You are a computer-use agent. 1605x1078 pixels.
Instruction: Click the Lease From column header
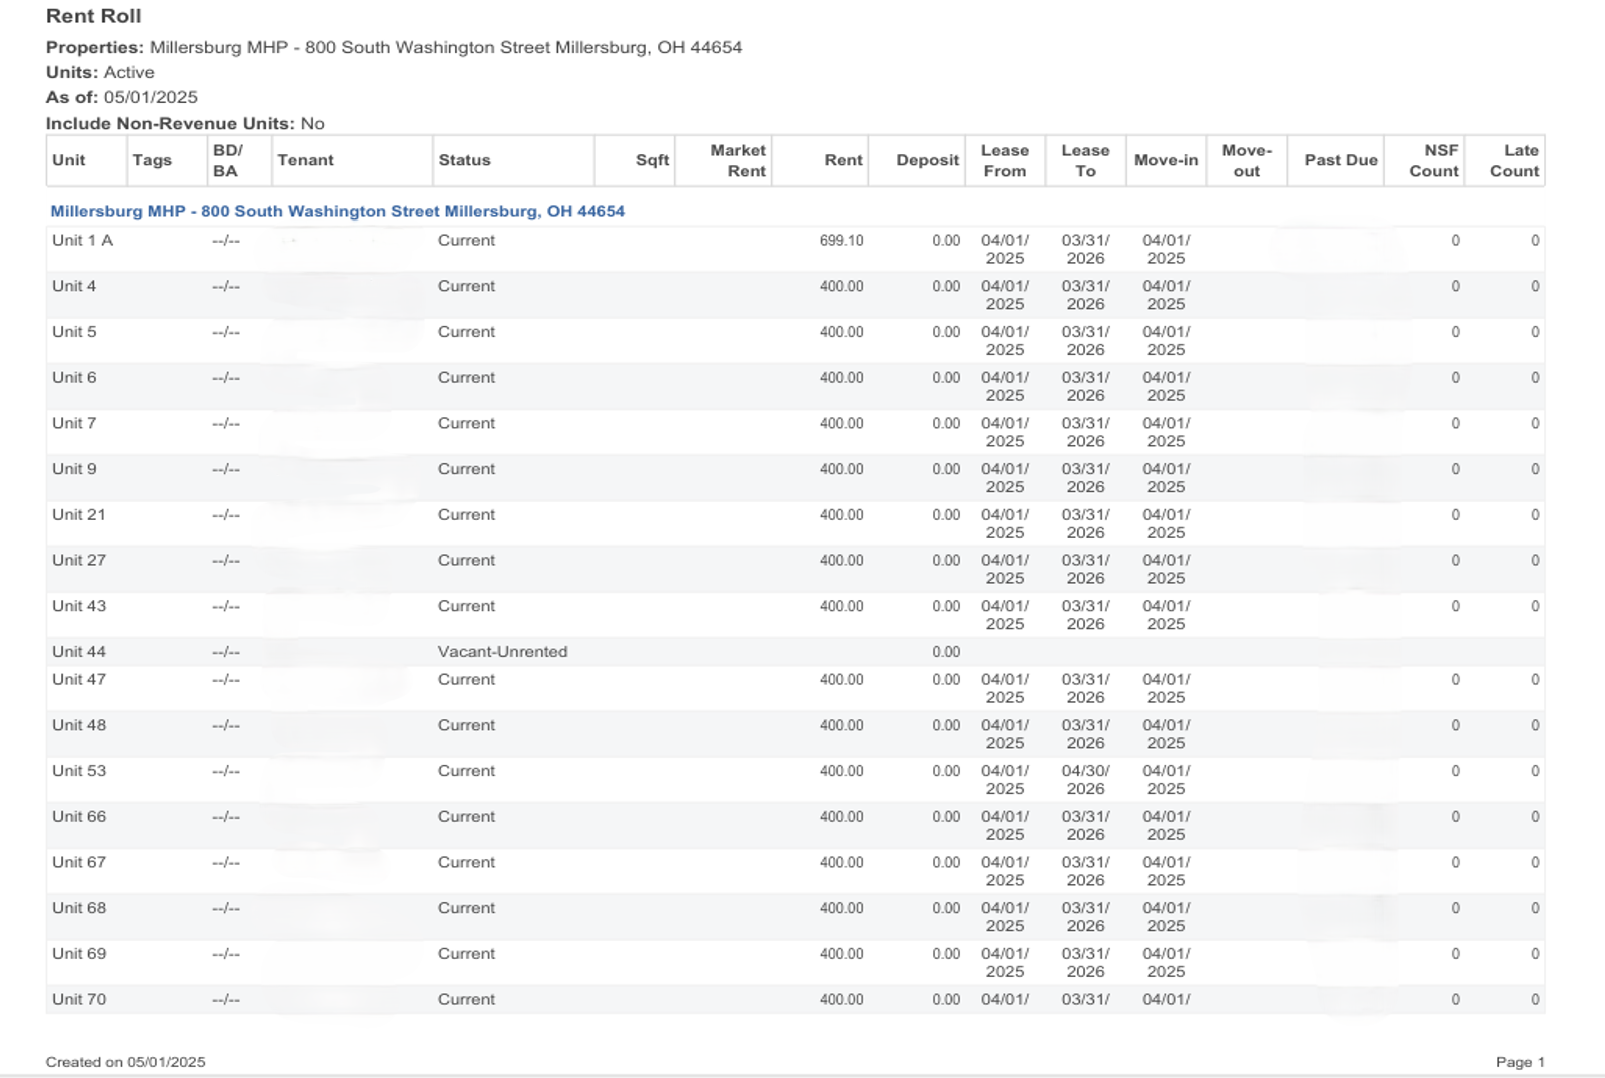pyautogui.click(x=1004, y=160)
